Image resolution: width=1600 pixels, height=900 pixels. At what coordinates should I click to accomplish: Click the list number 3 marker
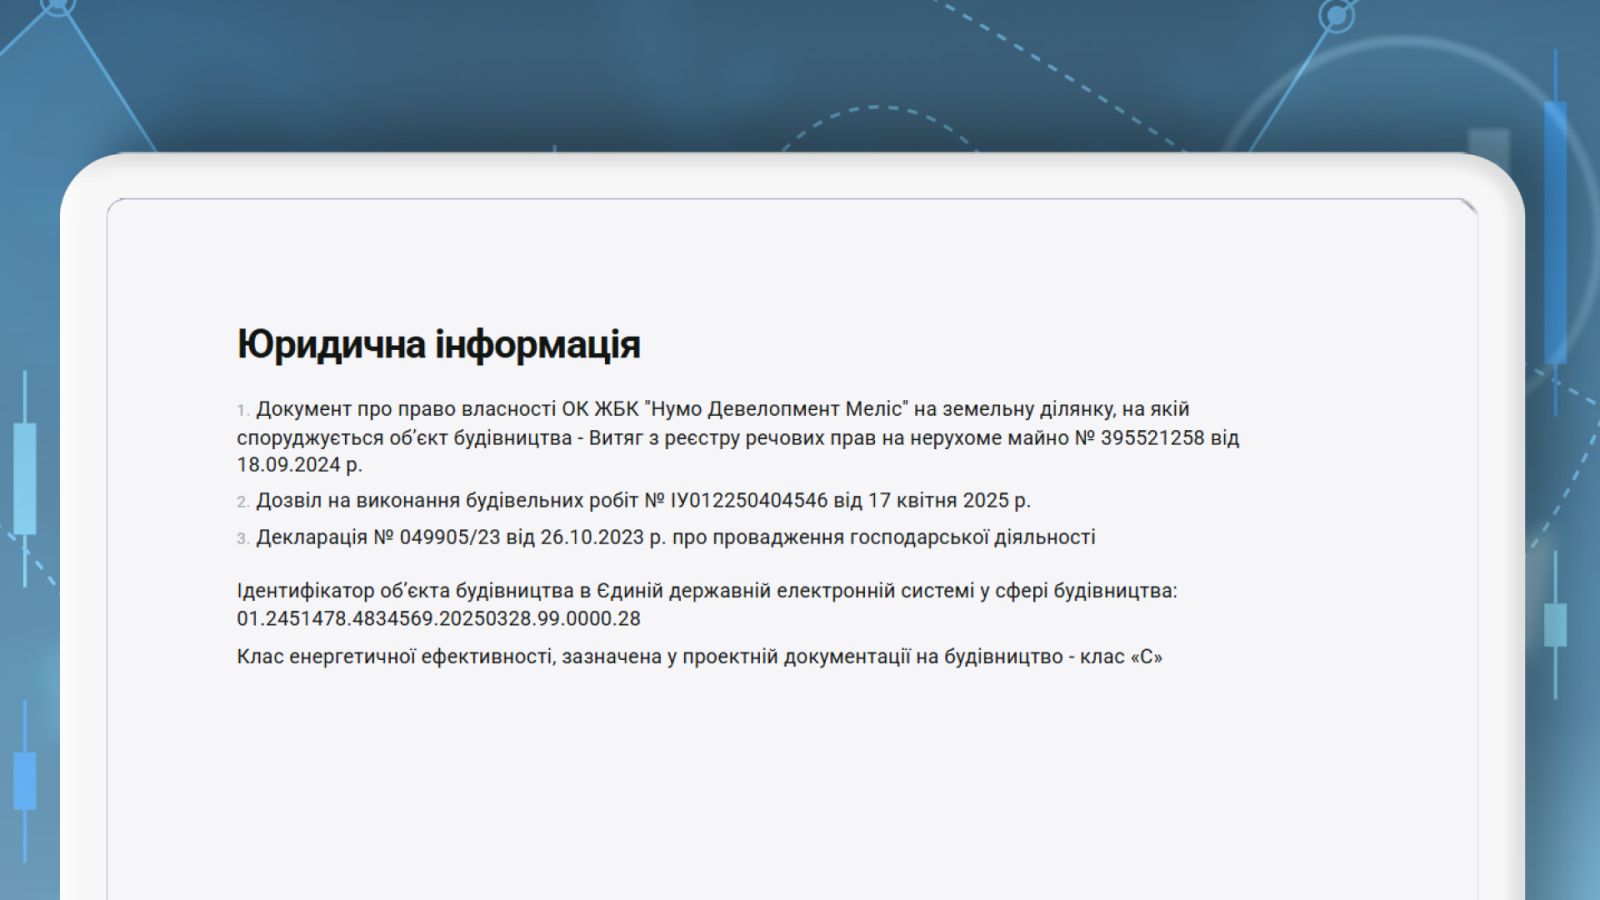coord(242,539)
